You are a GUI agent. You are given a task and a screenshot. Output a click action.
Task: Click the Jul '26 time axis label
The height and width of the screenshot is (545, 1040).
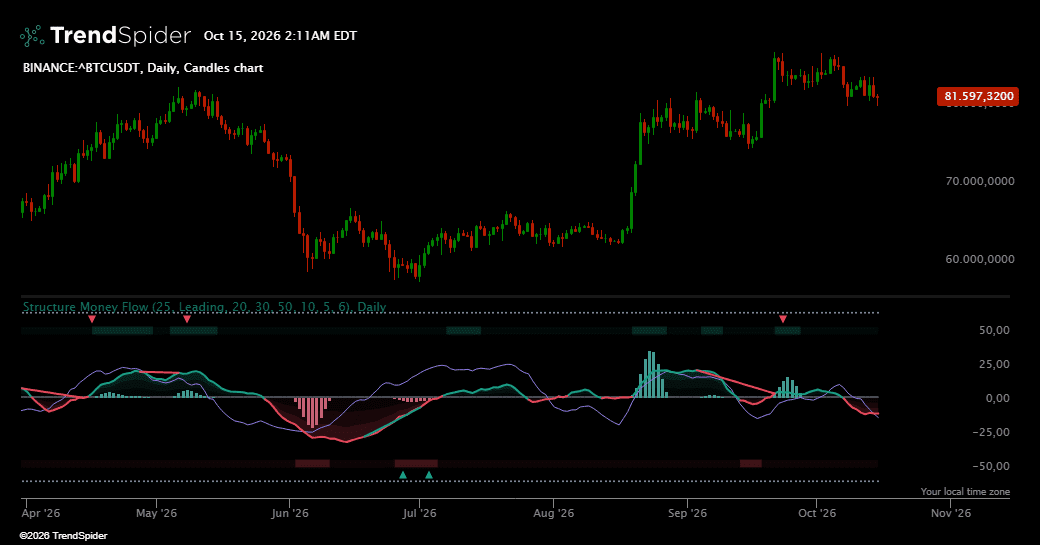[420, 513]
